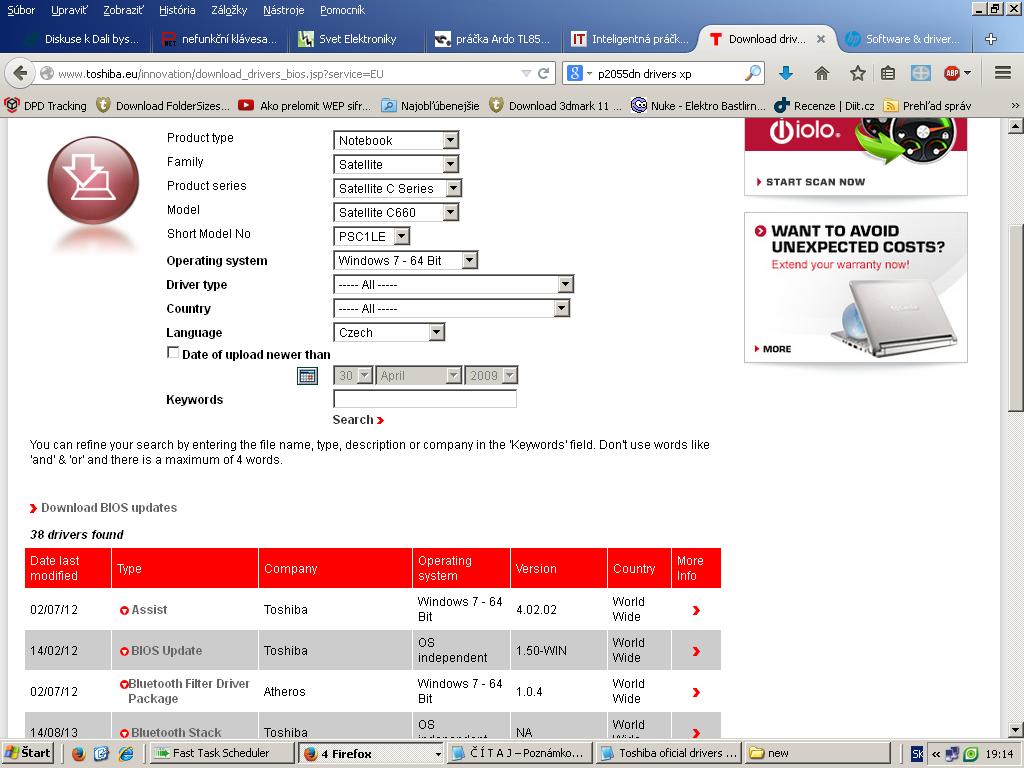The height and width of the screenshot is (768, 1024).
Task: Launch Internet Explorer from quick launch
Action: coord(126,754)
